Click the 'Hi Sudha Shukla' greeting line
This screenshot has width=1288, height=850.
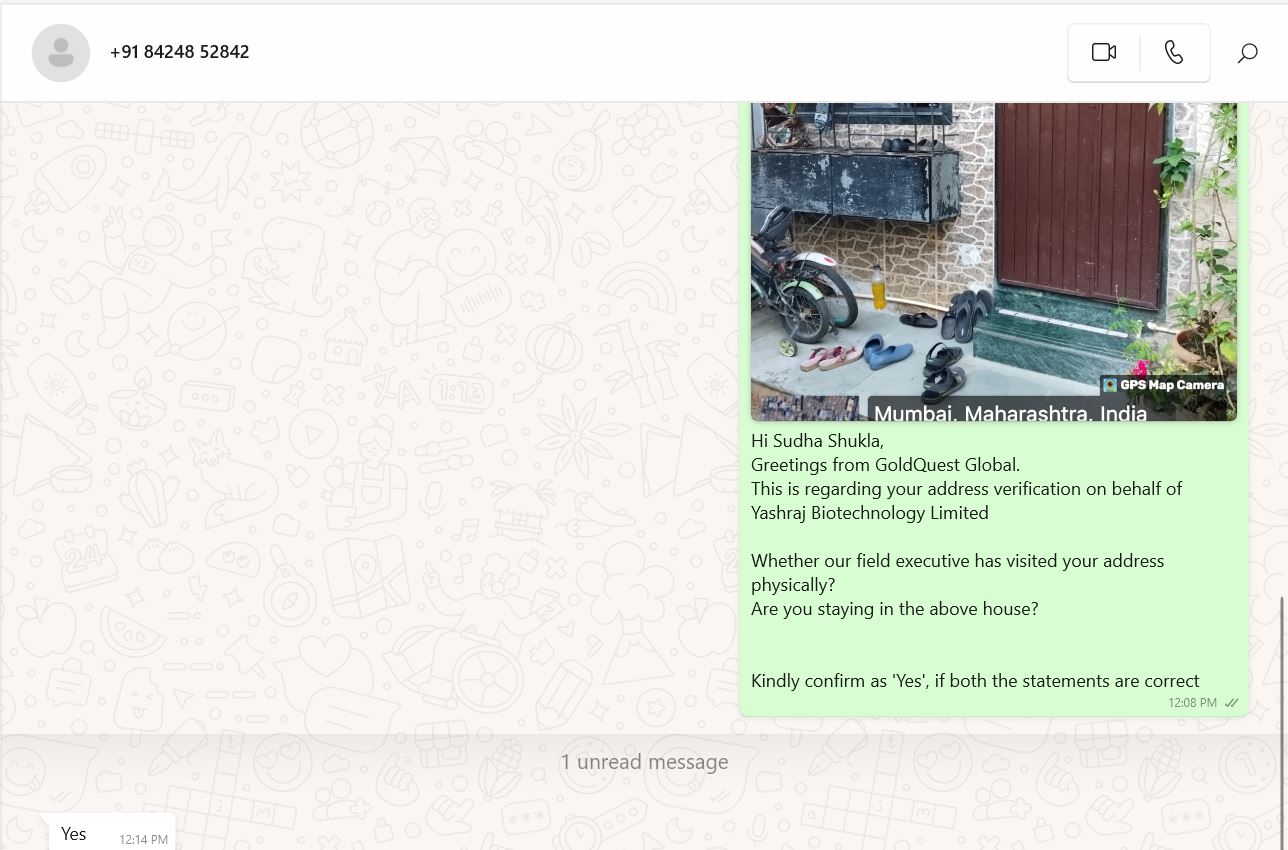817,441
